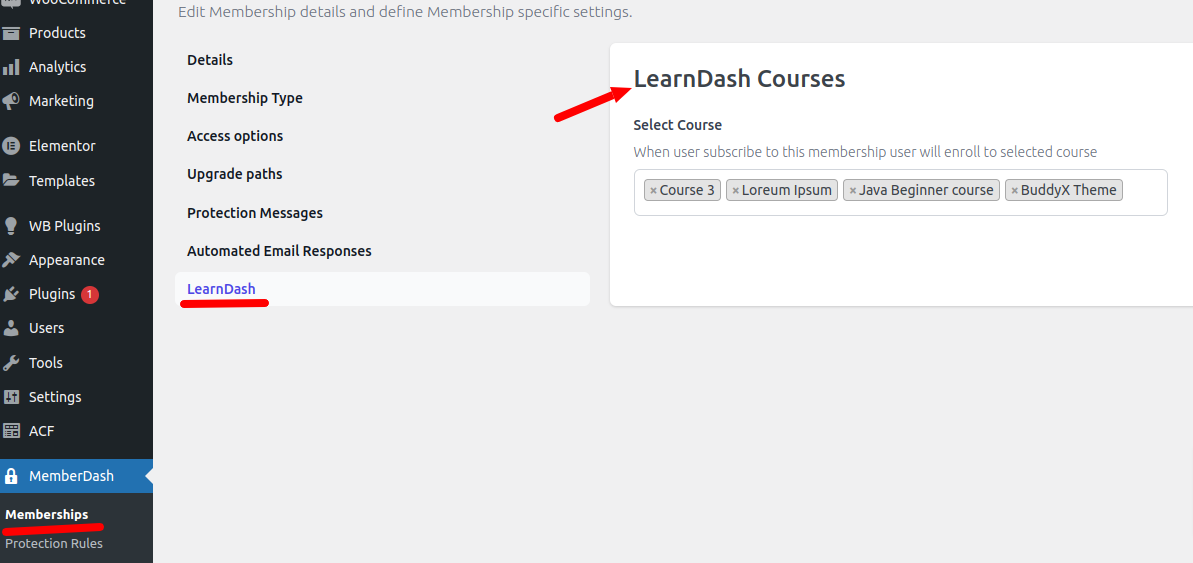Click the Appearance paintbrush icon
This screenshot has height=563, width=1193.
click(12, 260)
